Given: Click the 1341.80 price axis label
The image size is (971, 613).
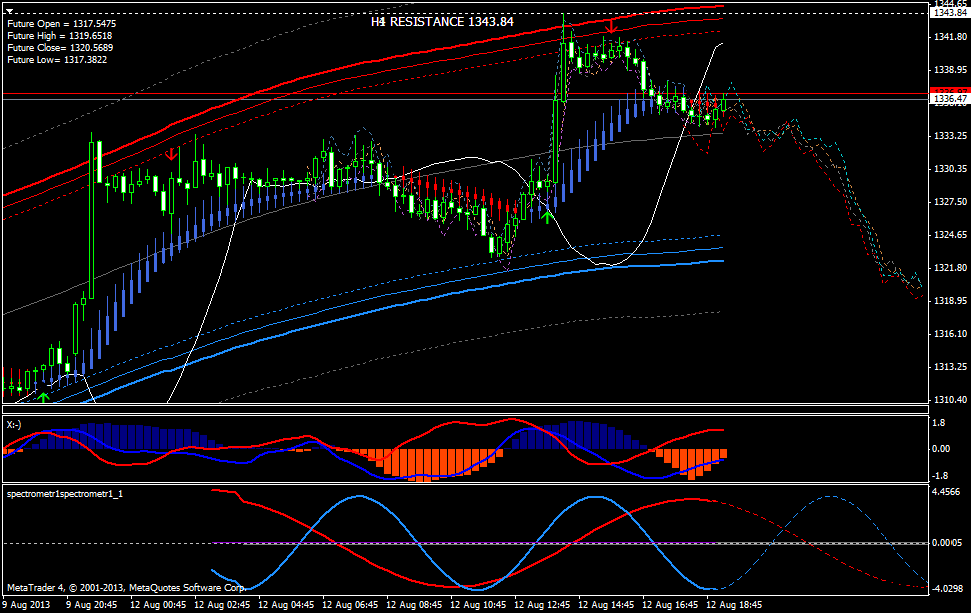Looking at the screenshot, I should click(x=950, y=37).
